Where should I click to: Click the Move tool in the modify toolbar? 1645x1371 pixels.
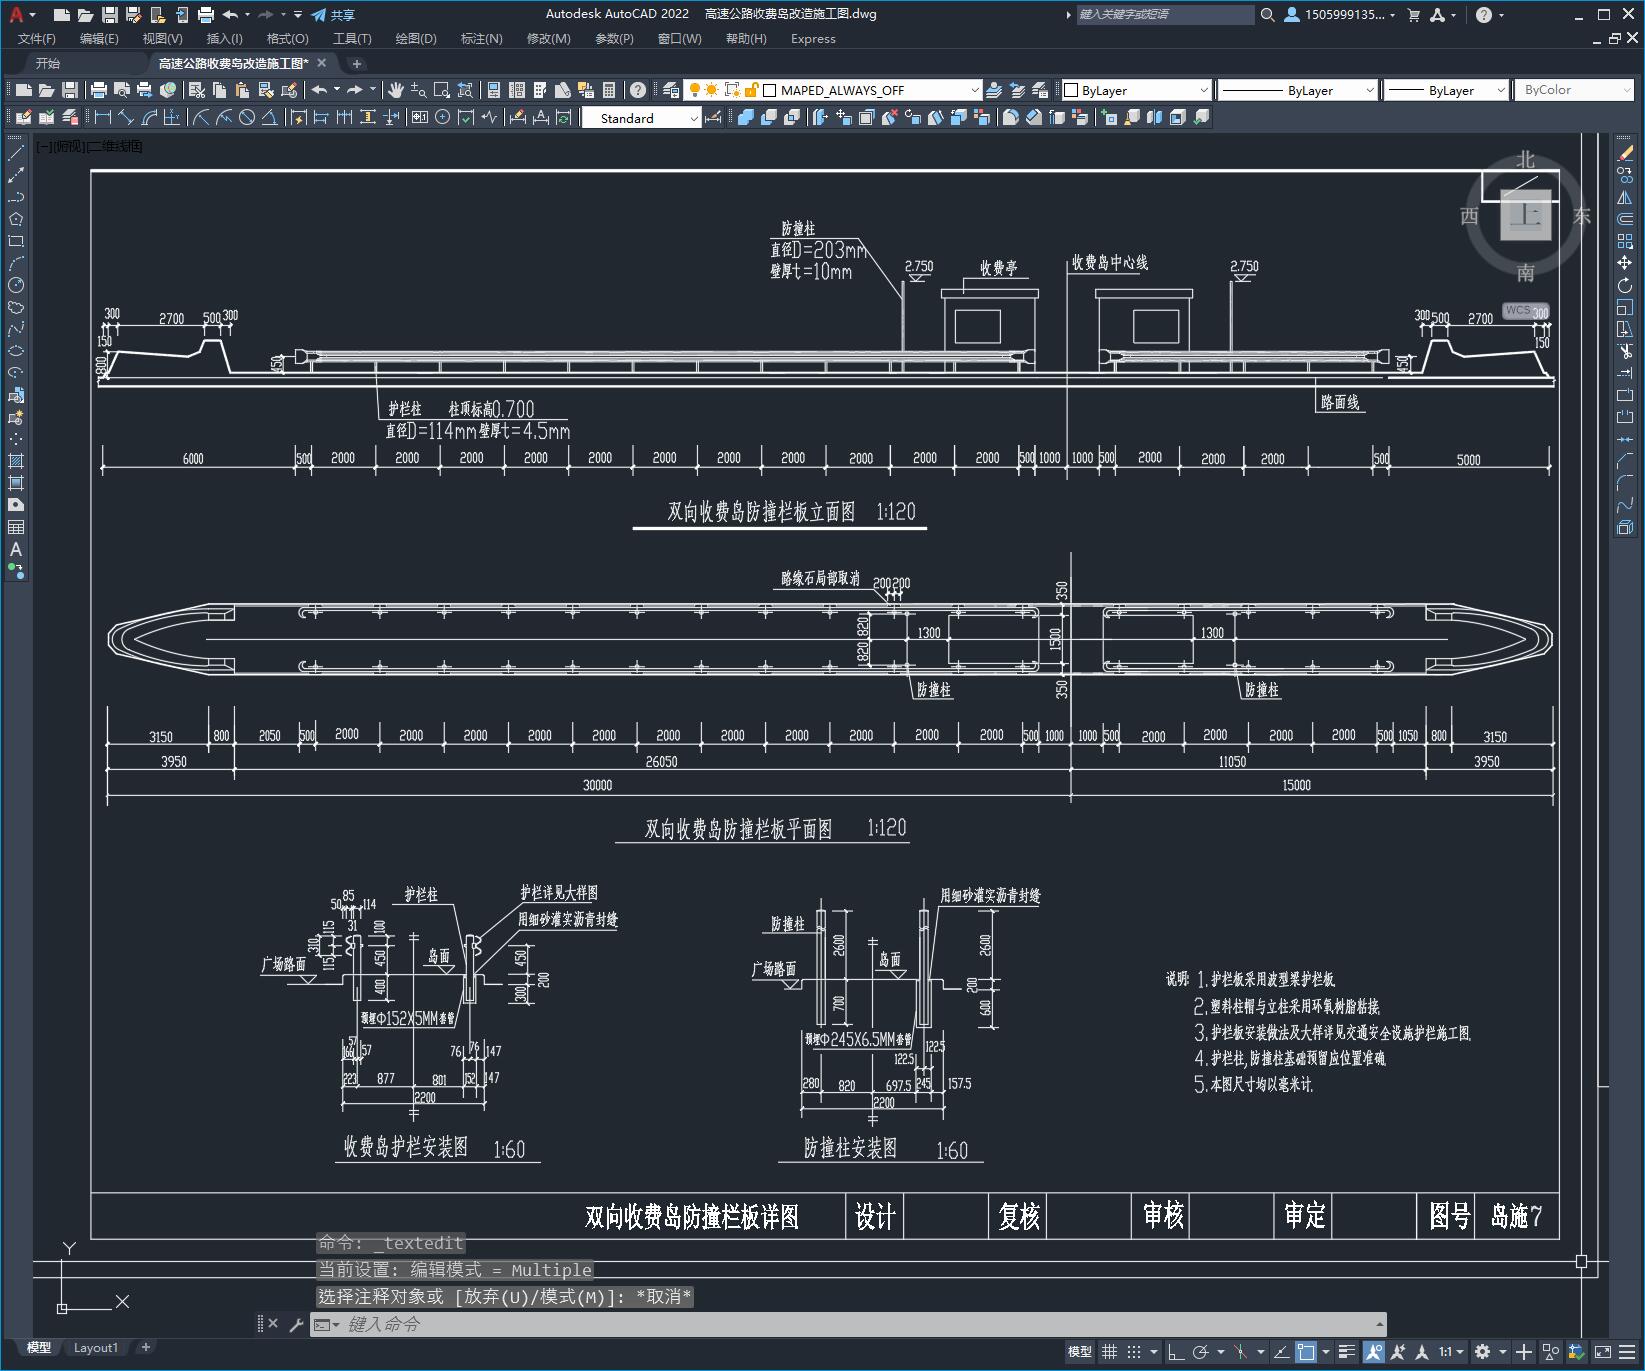click(x=1625, y=263)
